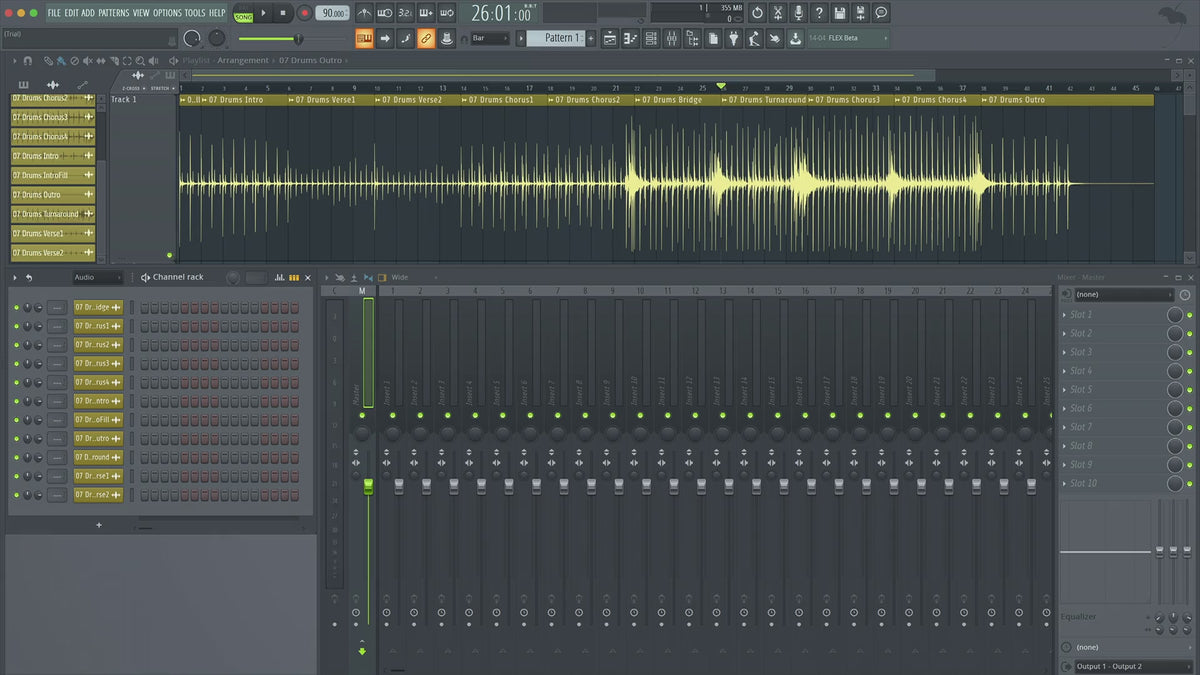The height and width of the screenshot is (675, 1200).
Task: Open the Audio channel filter dropdown
Action: coord(97,277)
